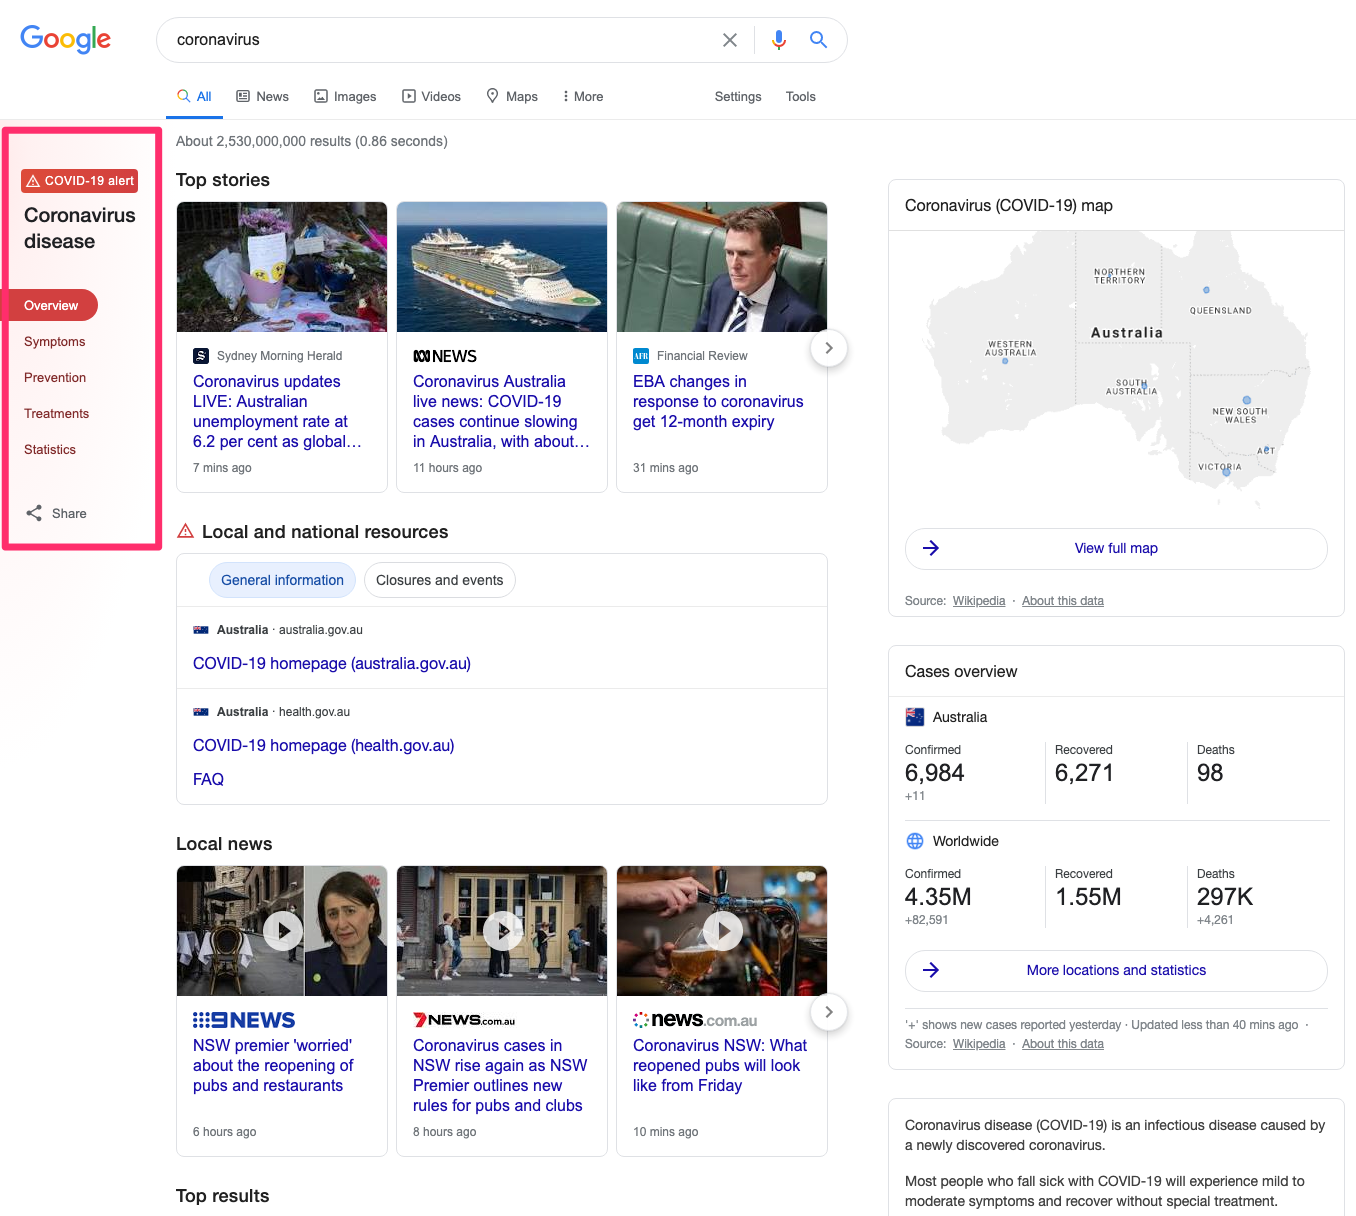Click the Share icon in sidebar
The width and height of the screenshot is (1356, 1216).
click(34, 513)
